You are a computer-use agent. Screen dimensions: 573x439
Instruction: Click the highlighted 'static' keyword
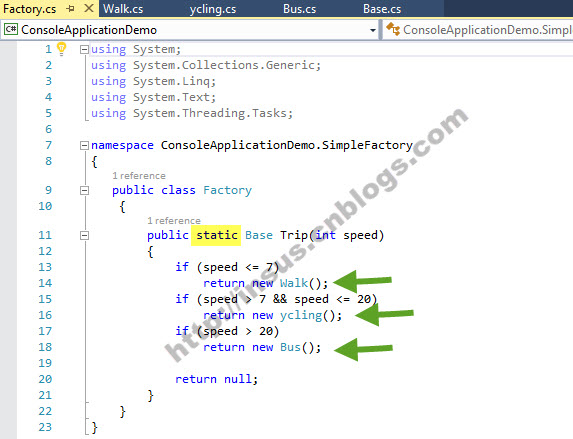216,235
